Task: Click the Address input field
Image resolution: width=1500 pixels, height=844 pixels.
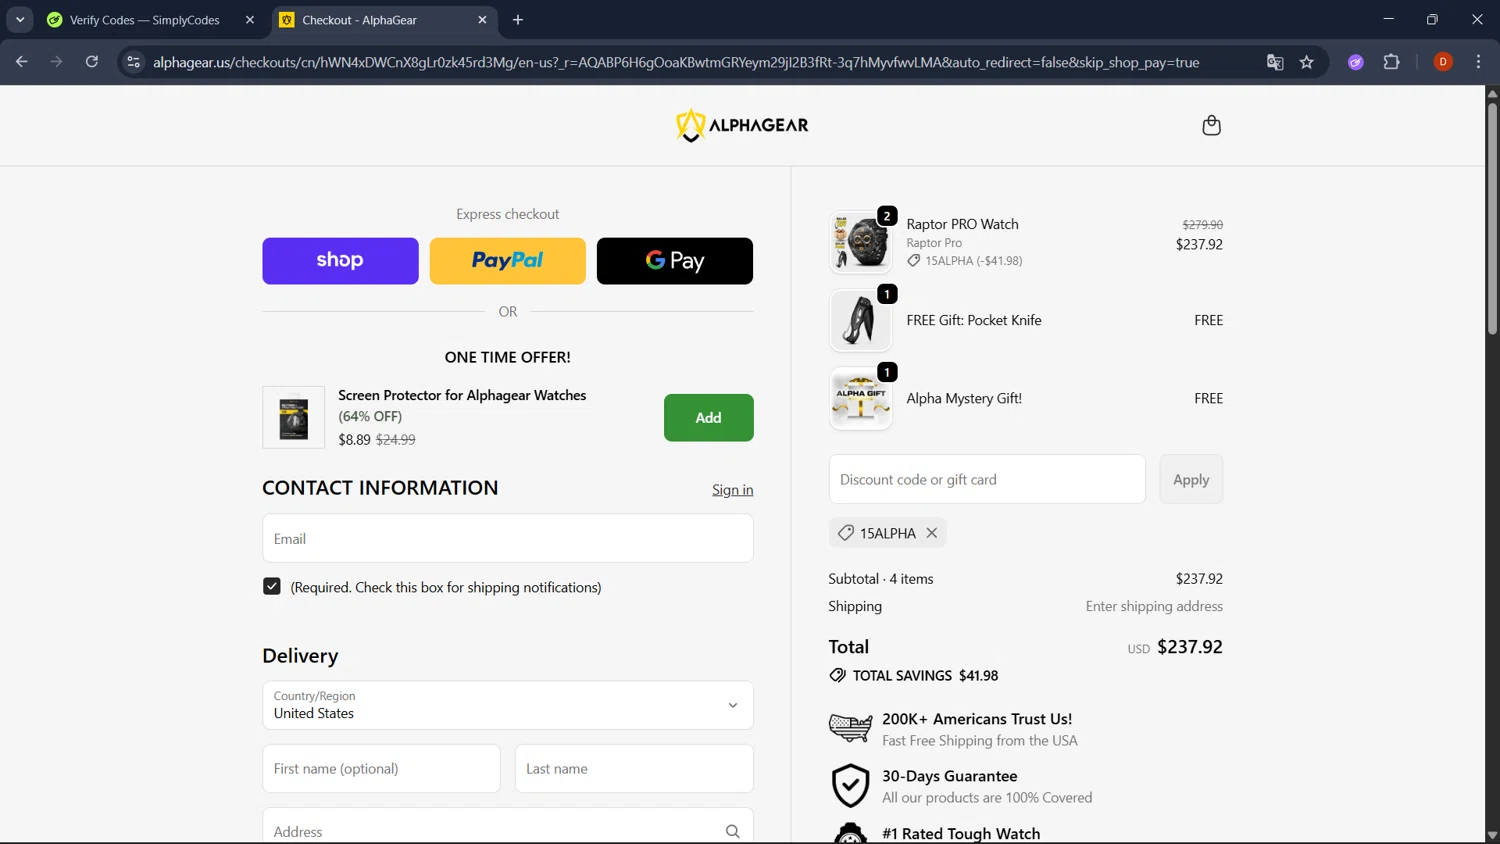Action: pos(508,826)
